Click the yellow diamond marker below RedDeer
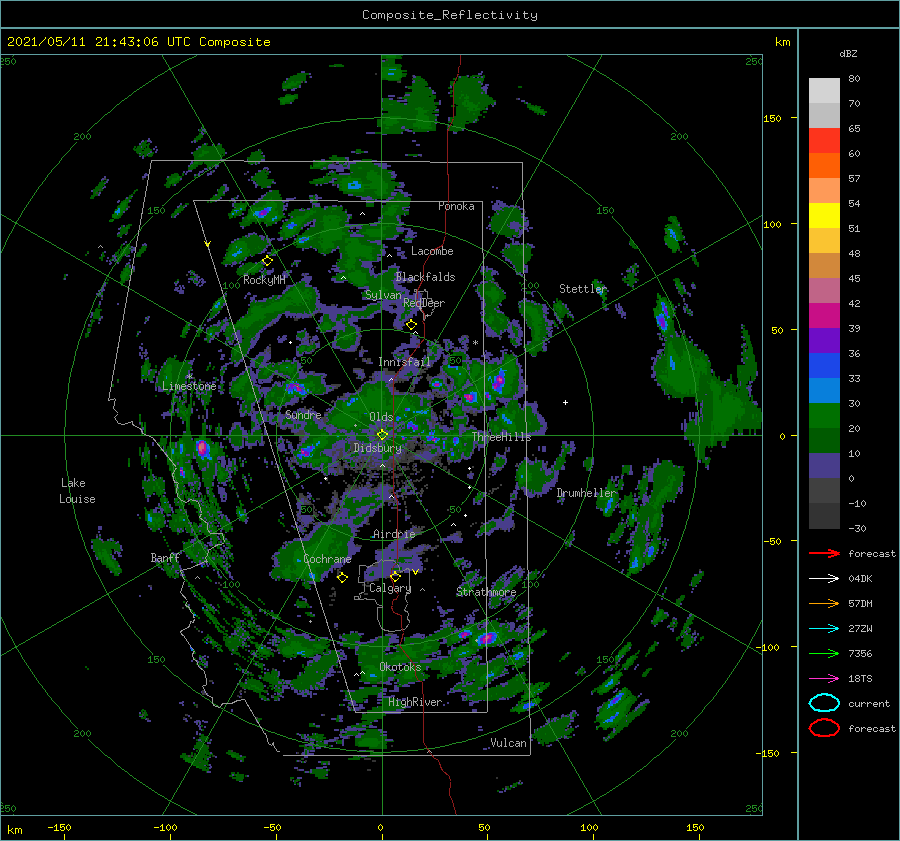 coord(411,325)
